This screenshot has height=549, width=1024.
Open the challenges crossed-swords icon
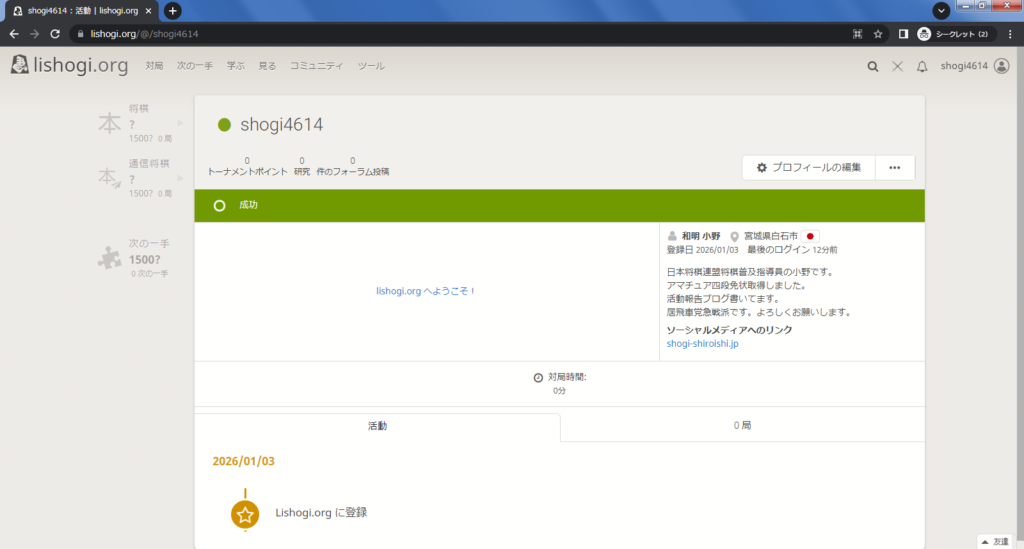click(897, 66)
